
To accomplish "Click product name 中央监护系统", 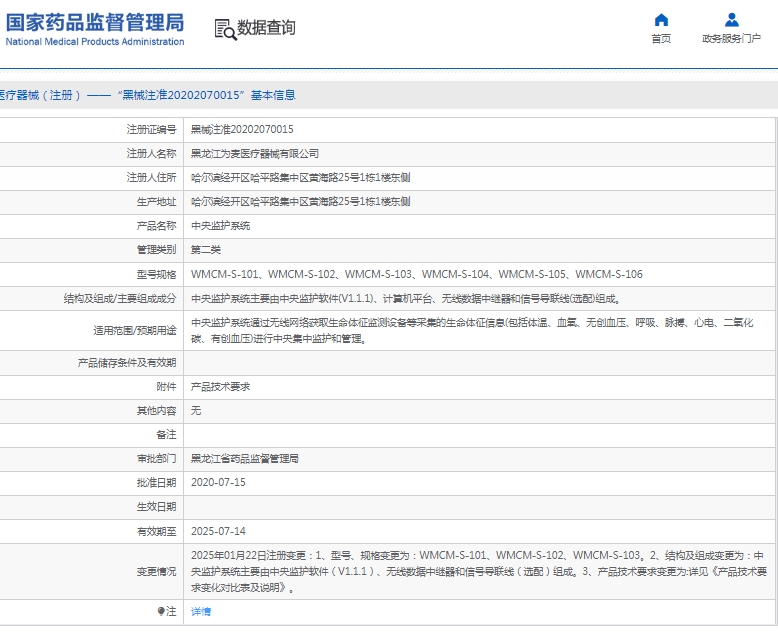I will (220, 226).
